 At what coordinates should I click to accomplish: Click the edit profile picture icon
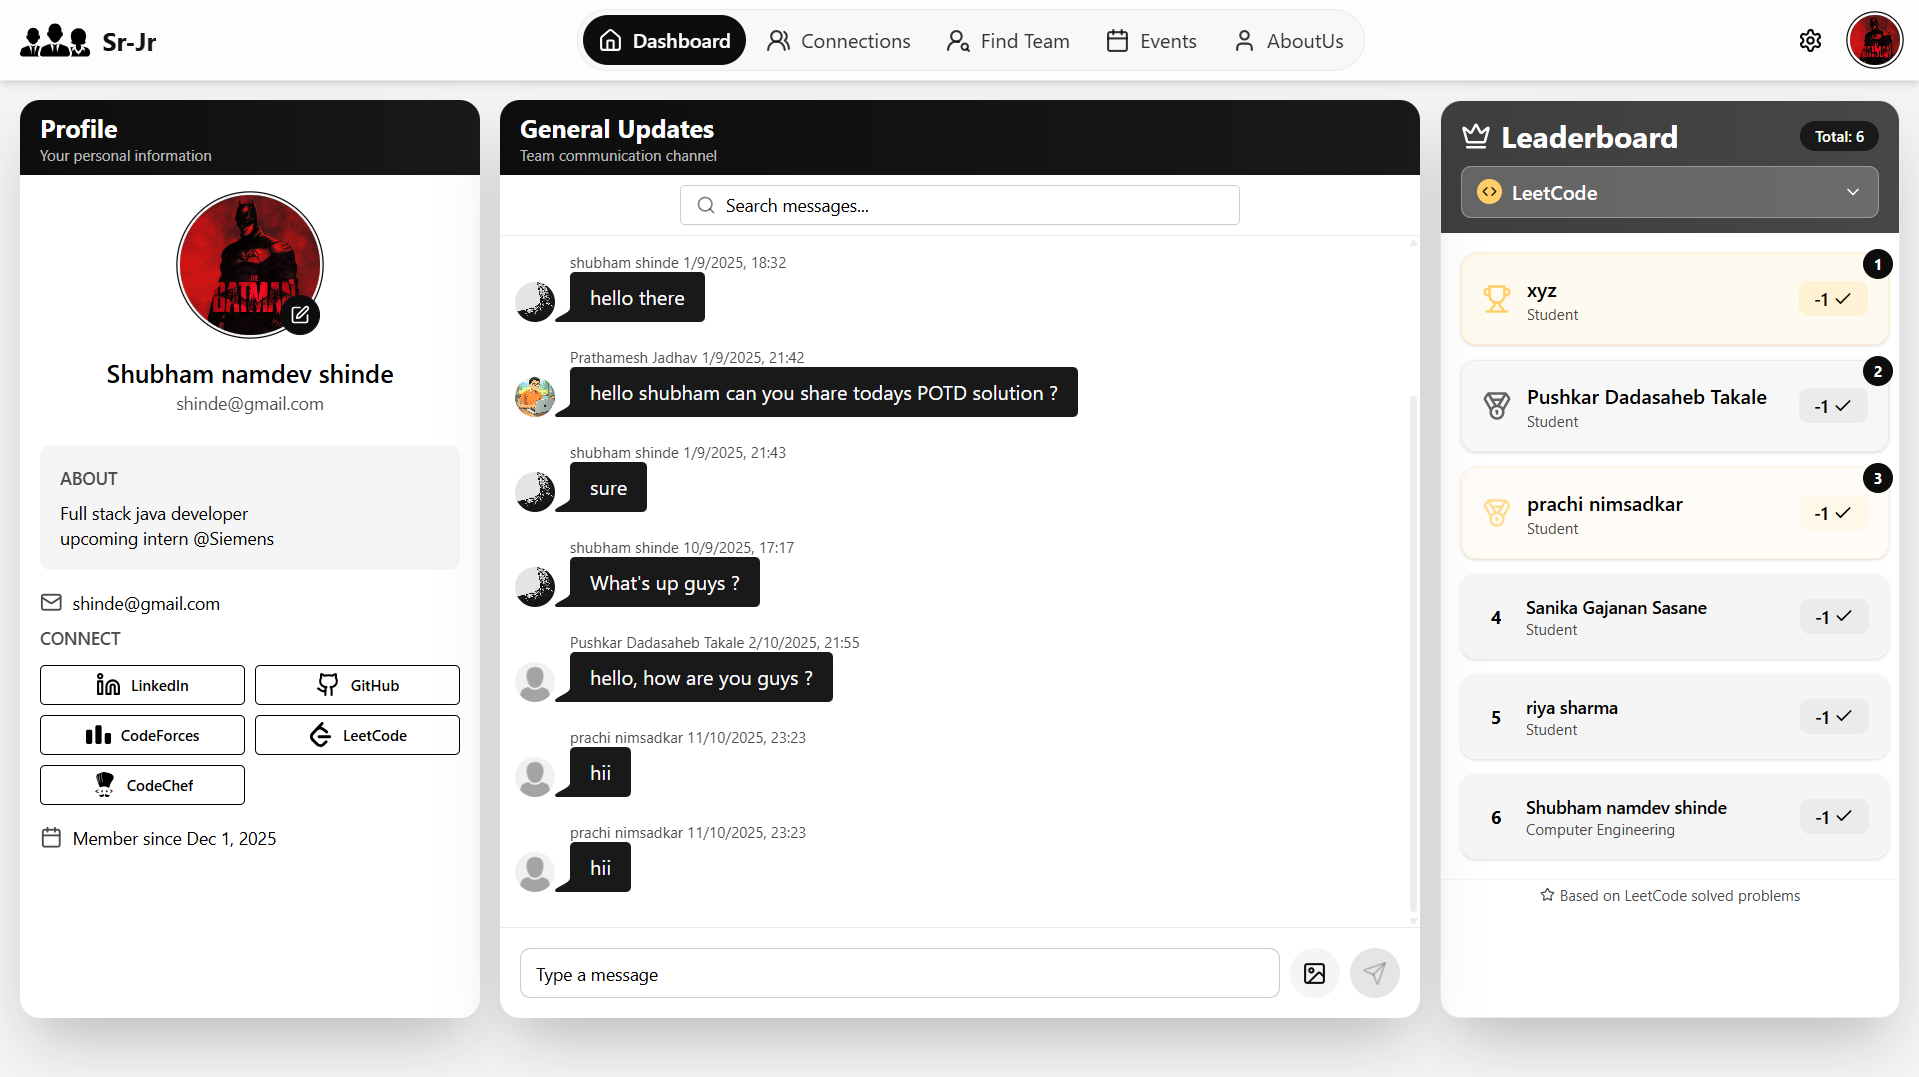tap(300, 315)
